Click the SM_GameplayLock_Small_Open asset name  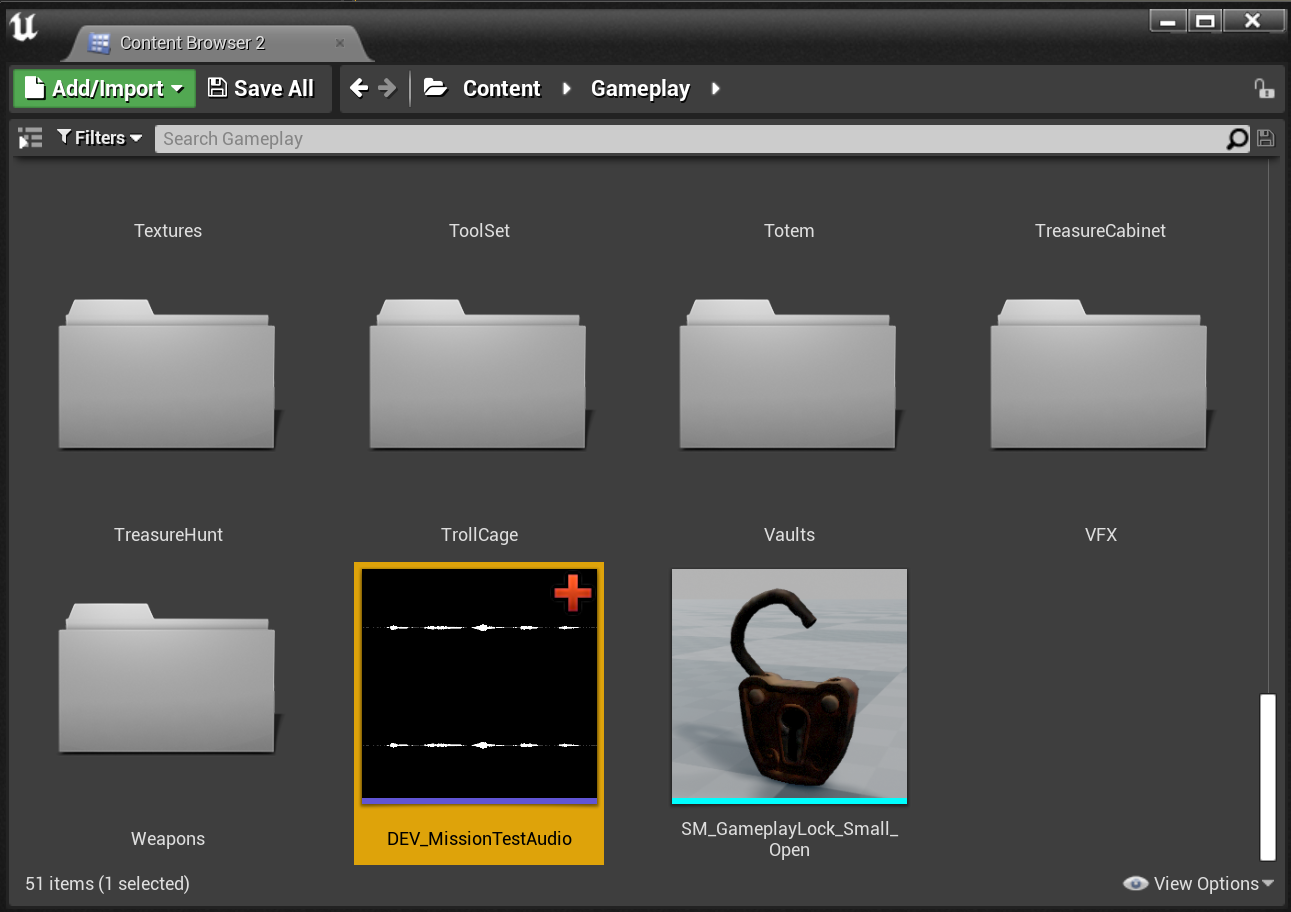click(789, 840)
